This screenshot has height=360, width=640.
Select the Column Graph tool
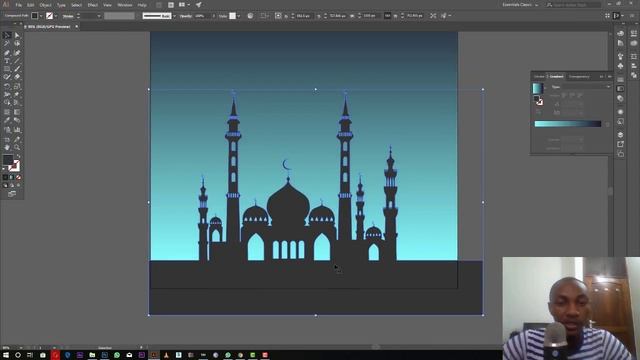pyautogui.click(x=17, y=130)
